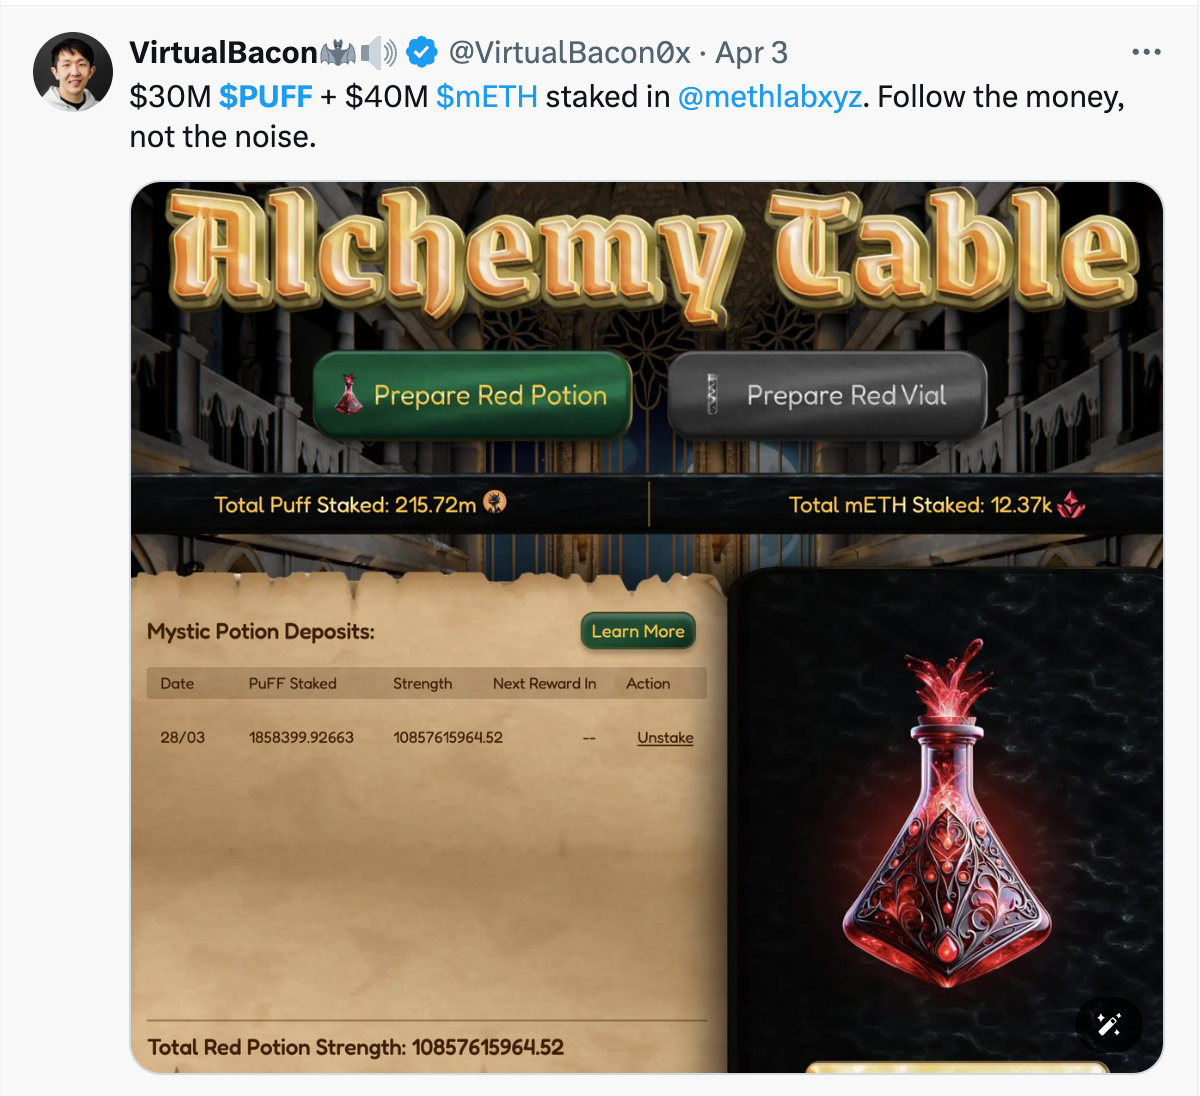1200x1096 pixels.
Task: Click the Prepare Red Vial button
Action: coord(827,395)
